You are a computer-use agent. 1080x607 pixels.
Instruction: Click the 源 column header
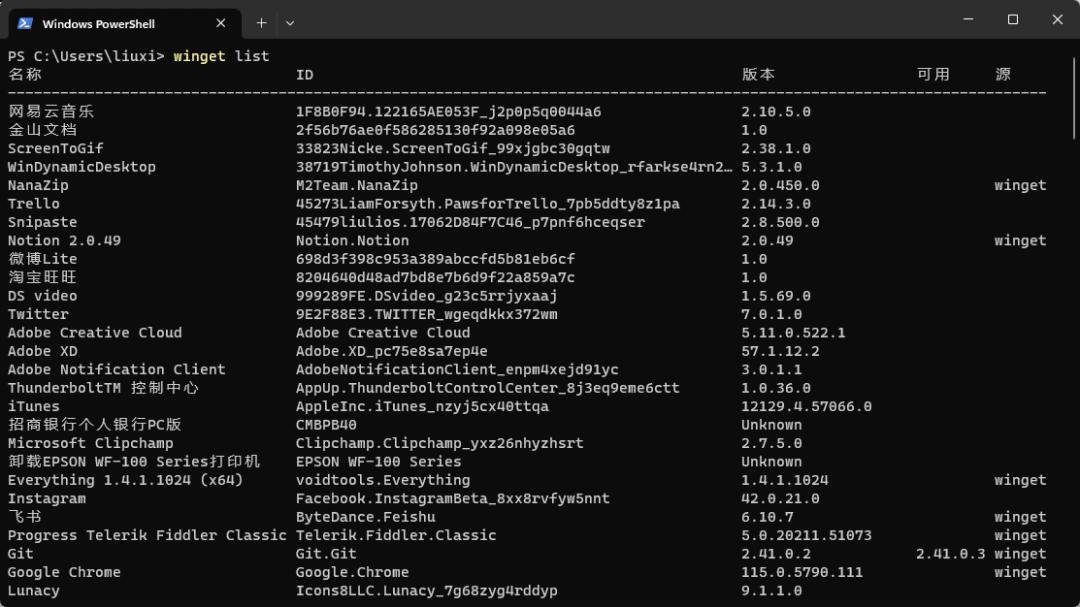tap(1003, 74)
